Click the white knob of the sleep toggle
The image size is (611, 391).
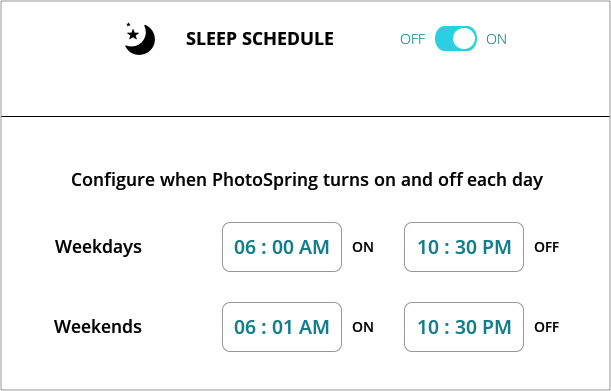(x=464, y=39)
